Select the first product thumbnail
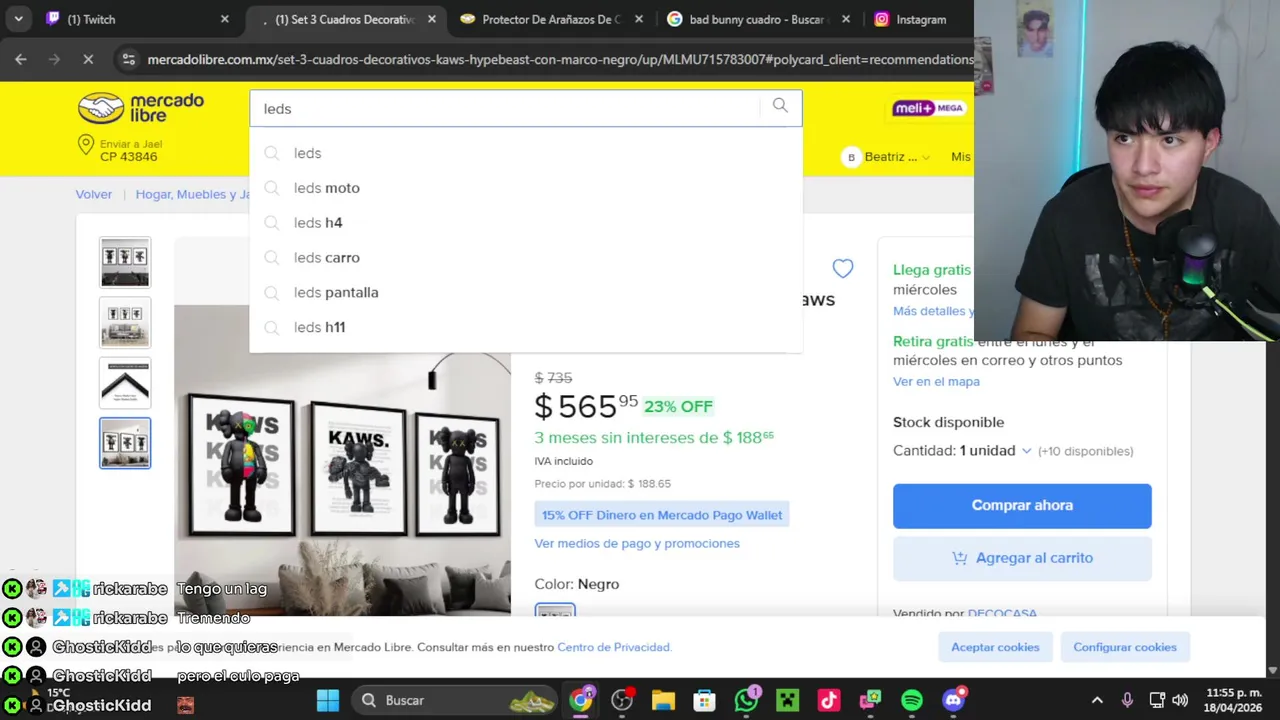 (125, 262)
